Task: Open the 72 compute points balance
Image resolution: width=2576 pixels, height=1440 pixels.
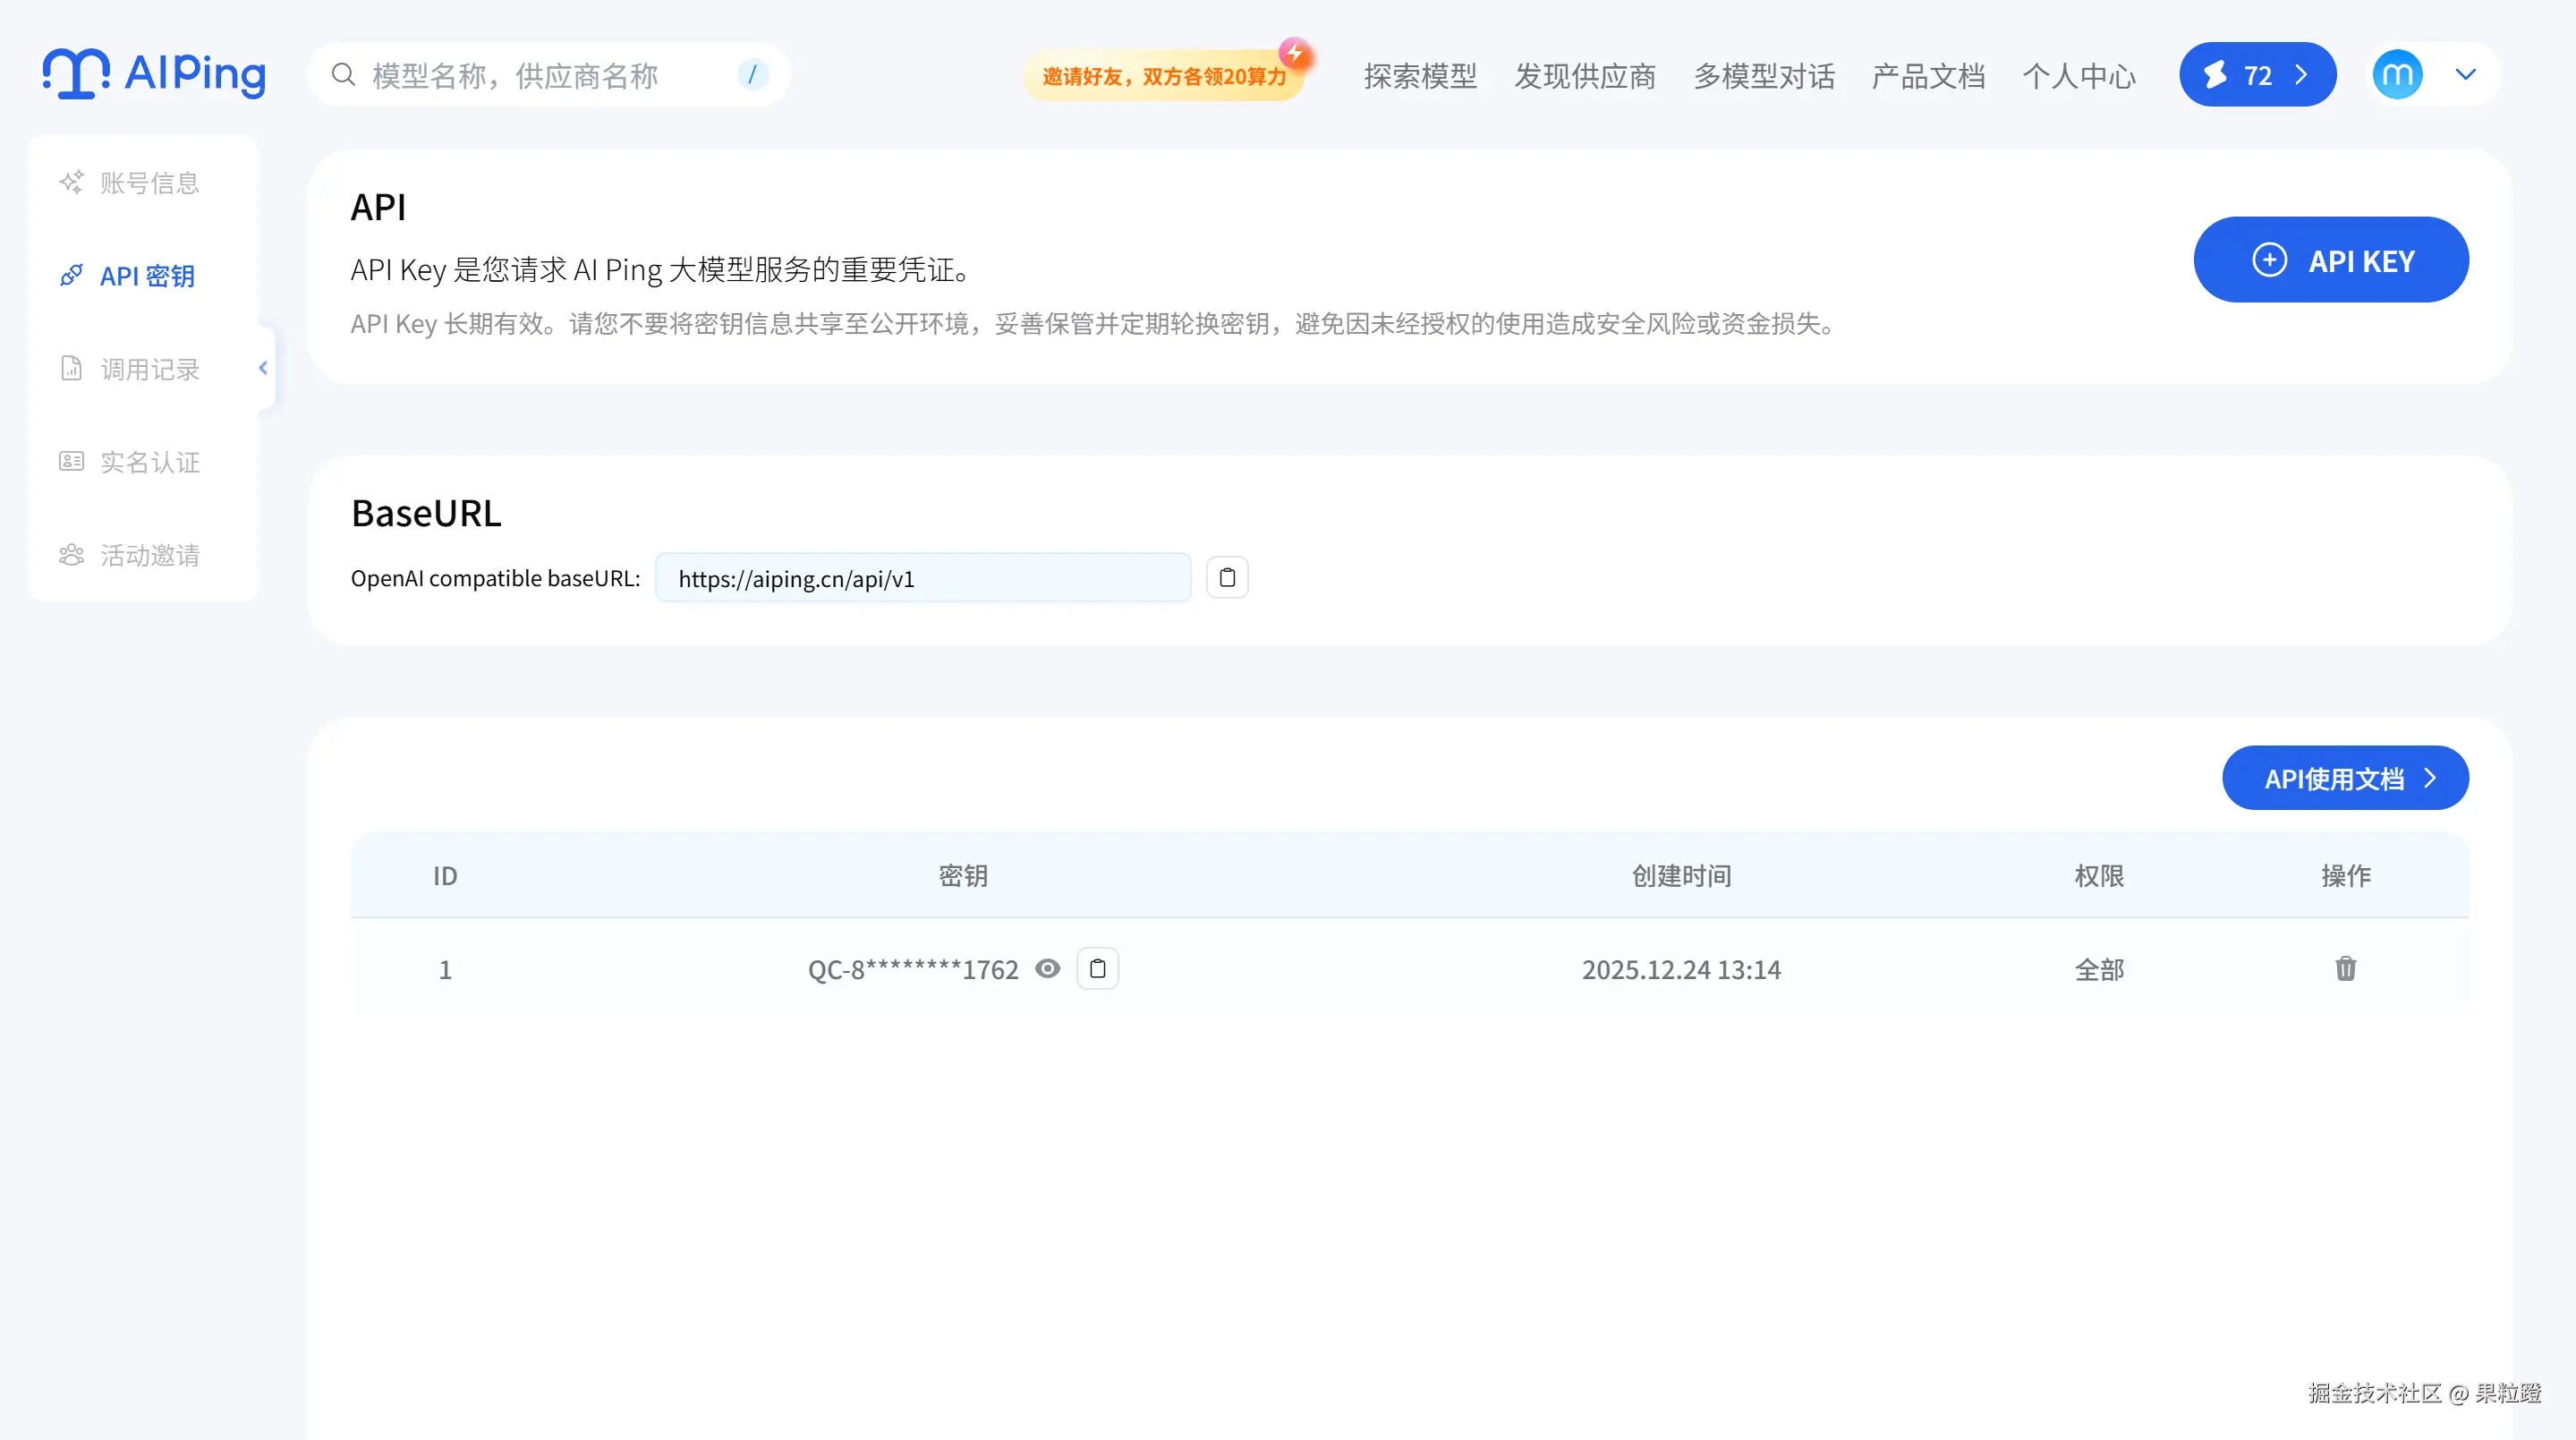Action: point(2257,75)
